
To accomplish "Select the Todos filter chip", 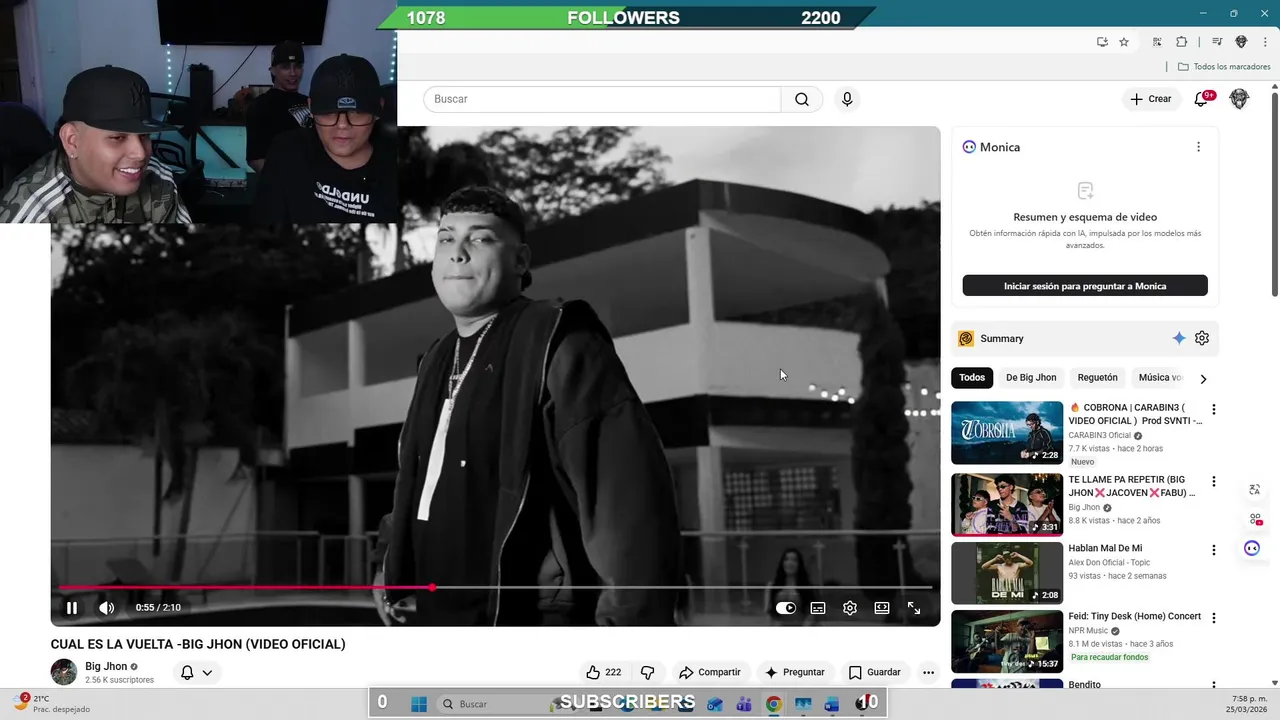I will 972,378.
